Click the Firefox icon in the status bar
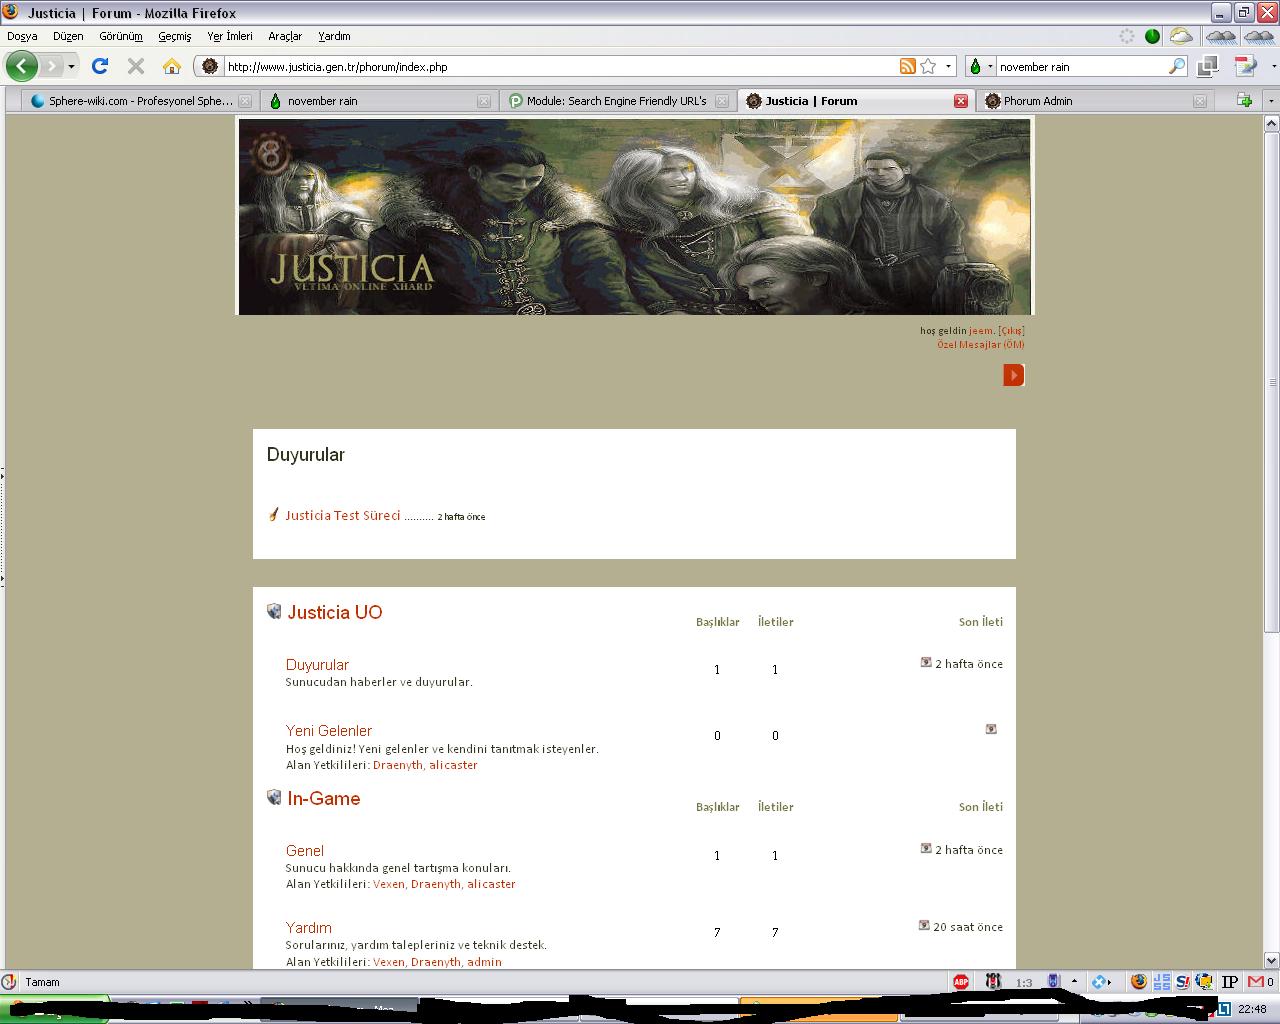The width and height of the screenshot is (1280, 1024). pos(1139,982)
